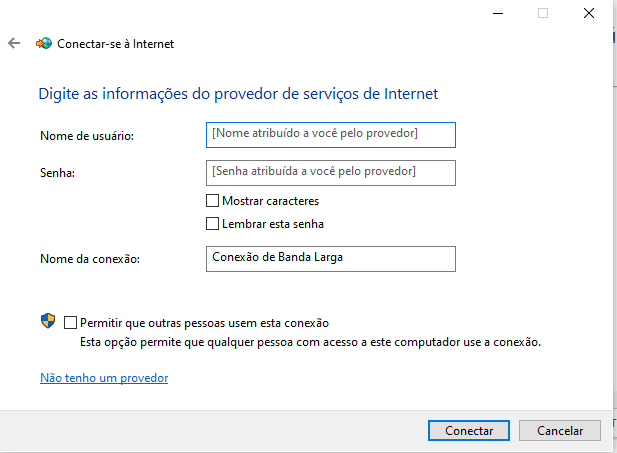Click inside the Senha password field
The height and width of the screenshot is (453, 617).
tap(331, 173)
